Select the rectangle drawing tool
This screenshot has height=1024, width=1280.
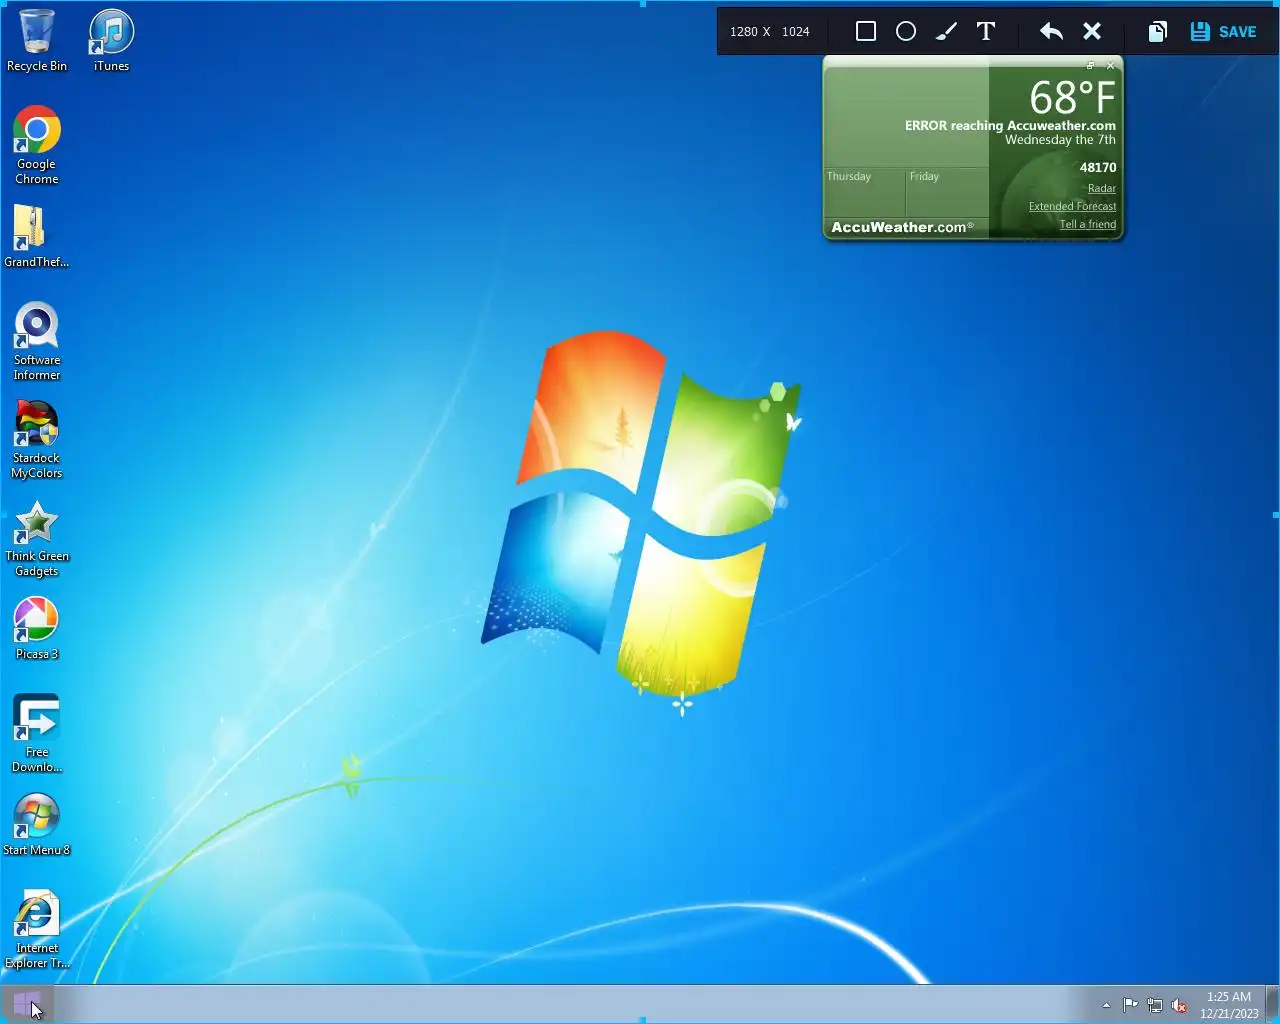click(x=866, y=32)
